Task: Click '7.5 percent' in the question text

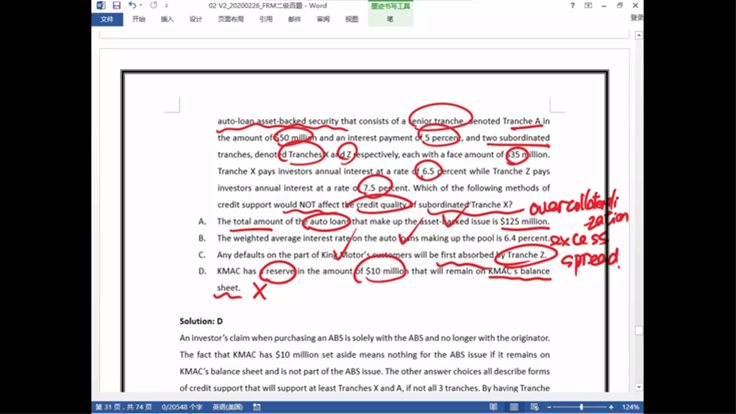Action: pyautogui.click(x=385, y=188)
